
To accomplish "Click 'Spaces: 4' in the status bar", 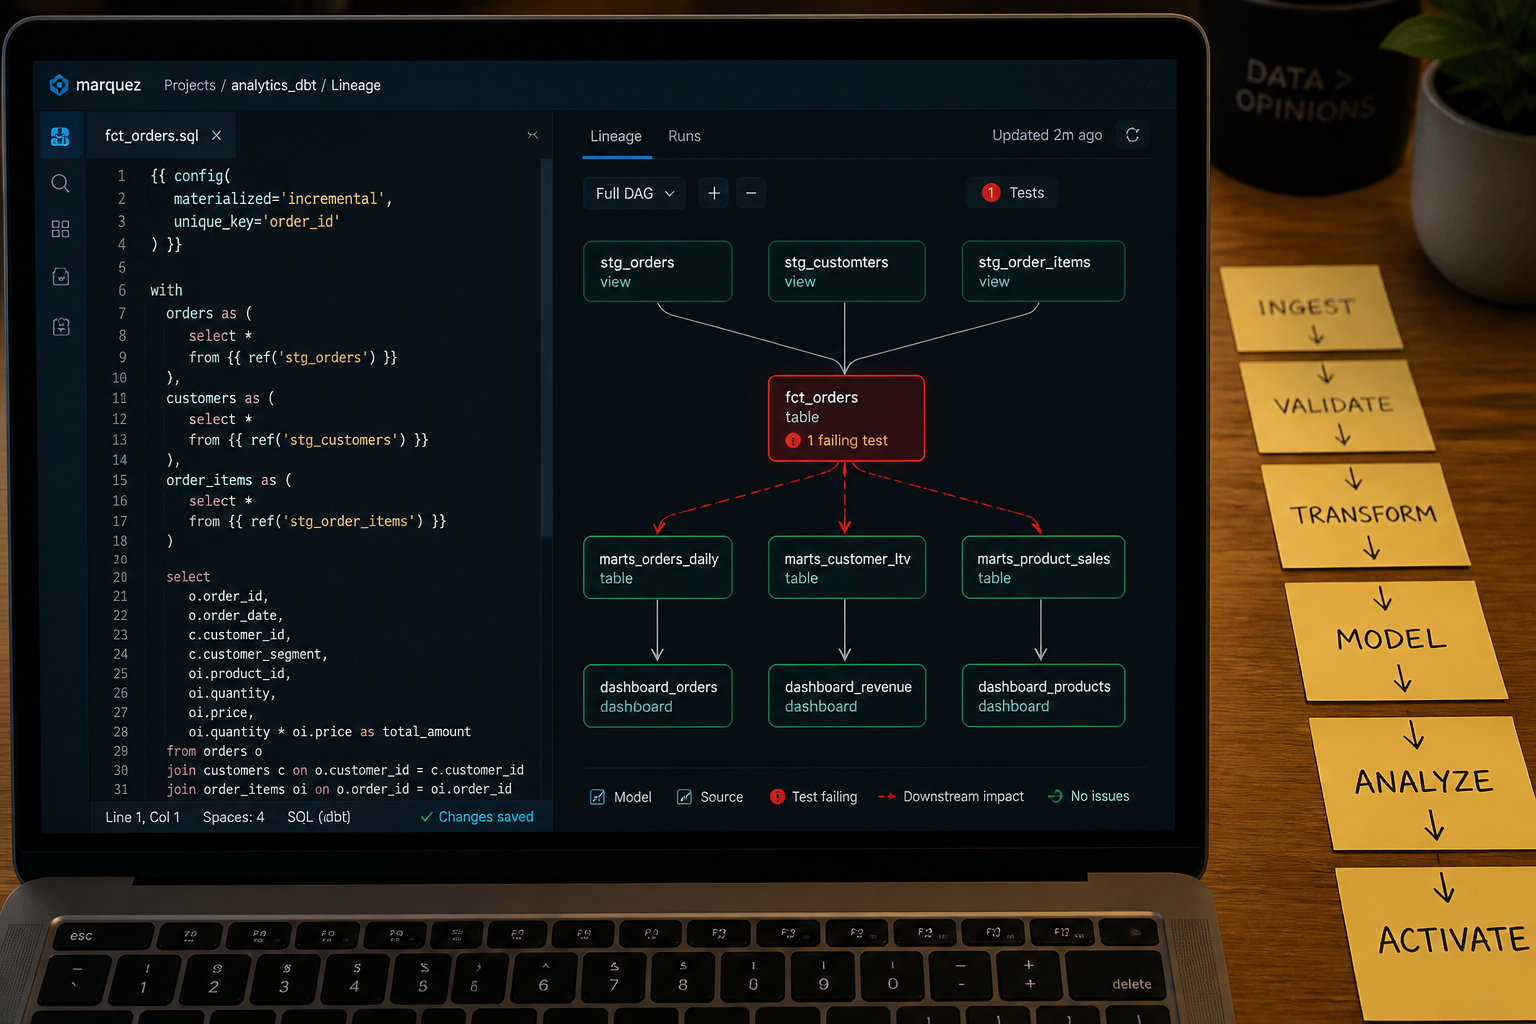I will pyautogui.click(x=234, y=817).
